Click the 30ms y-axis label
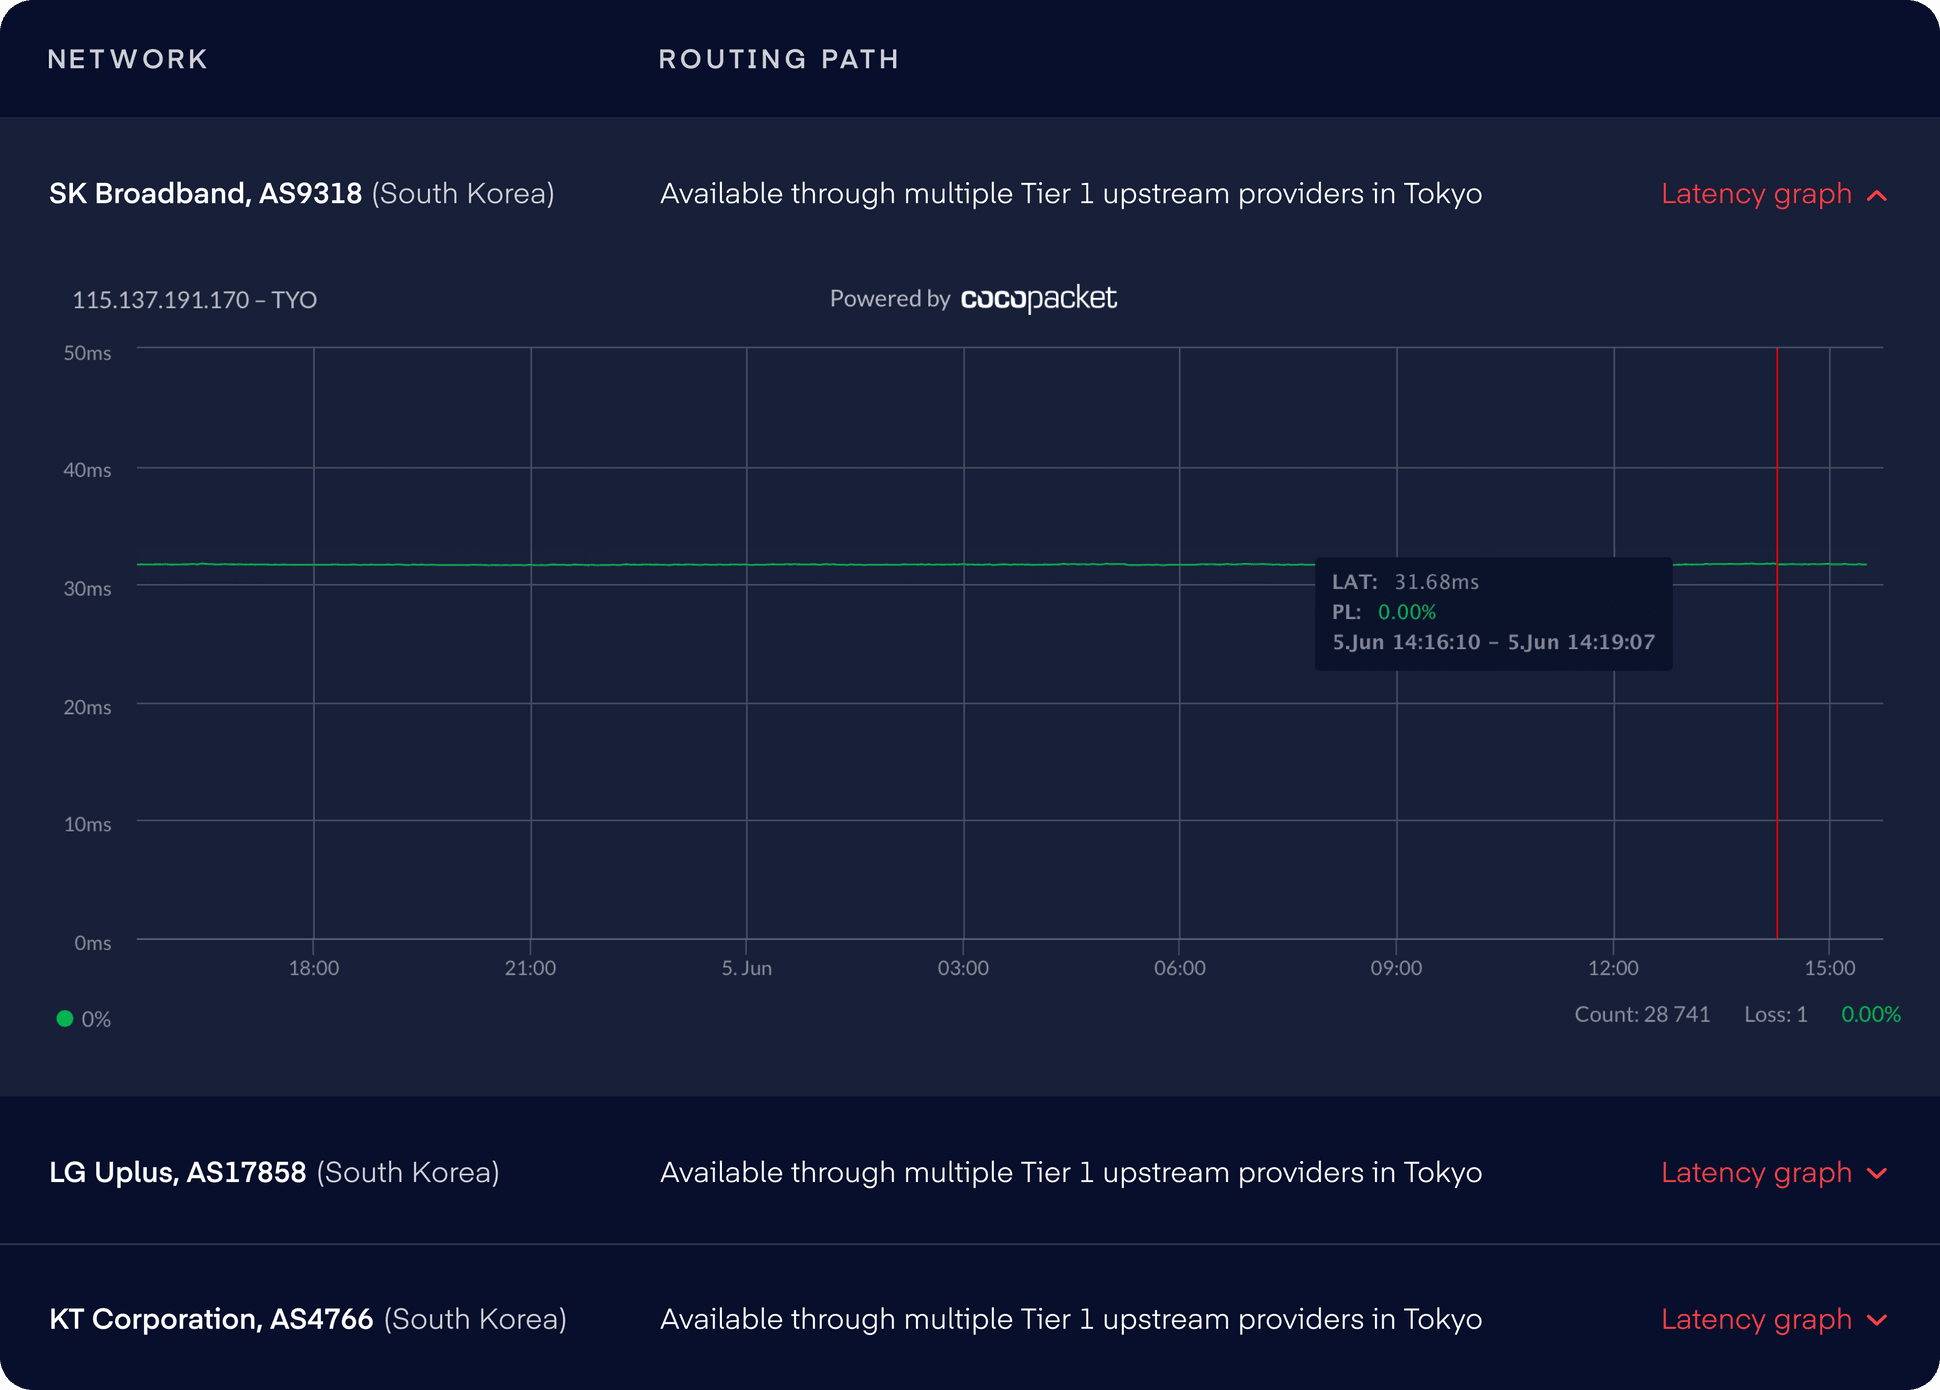This screenshot has height=1390, width=1940. 87,589
